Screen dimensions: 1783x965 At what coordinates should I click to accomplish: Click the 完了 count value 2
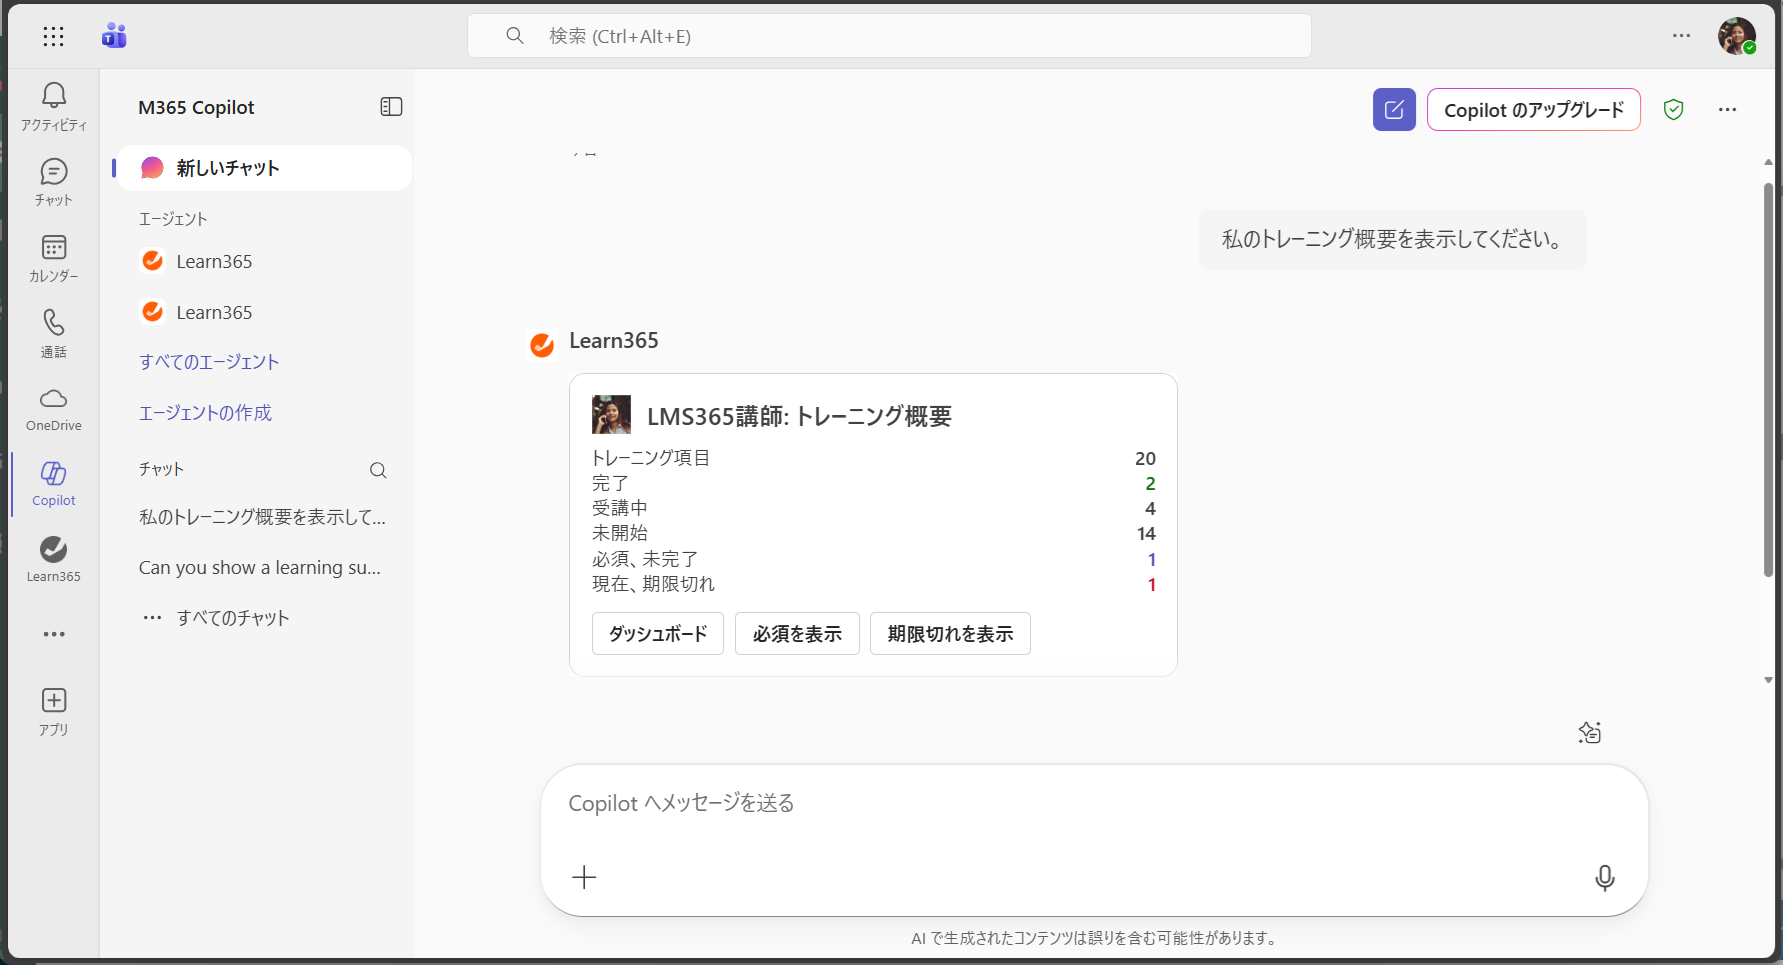coord(1150,483)
